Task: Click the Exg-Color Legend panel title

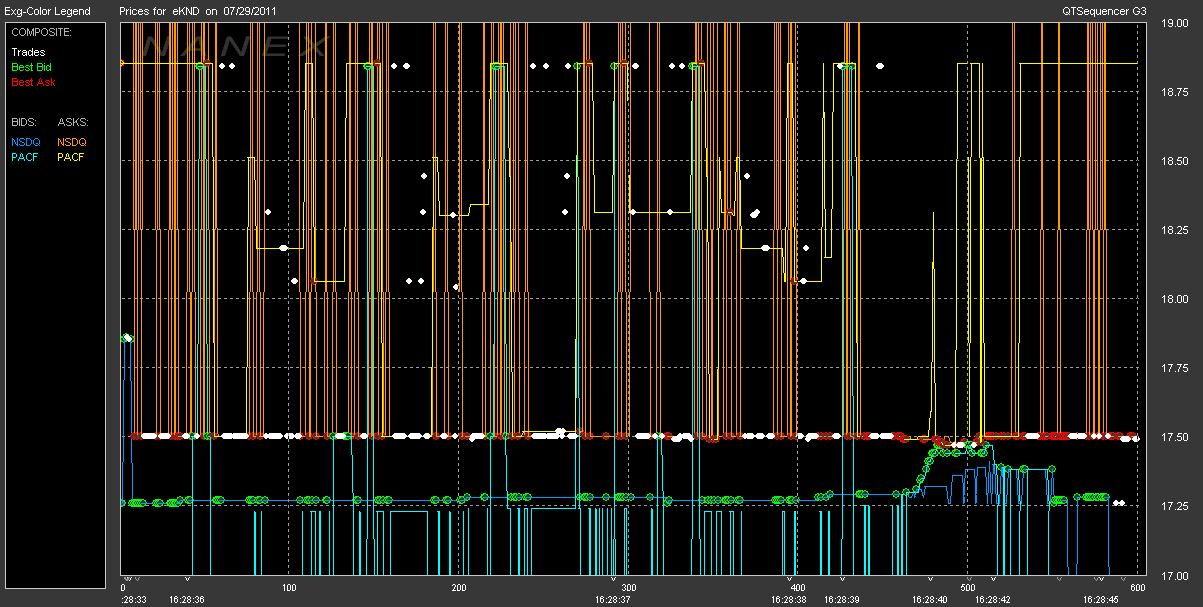Action: click(46, 11)
